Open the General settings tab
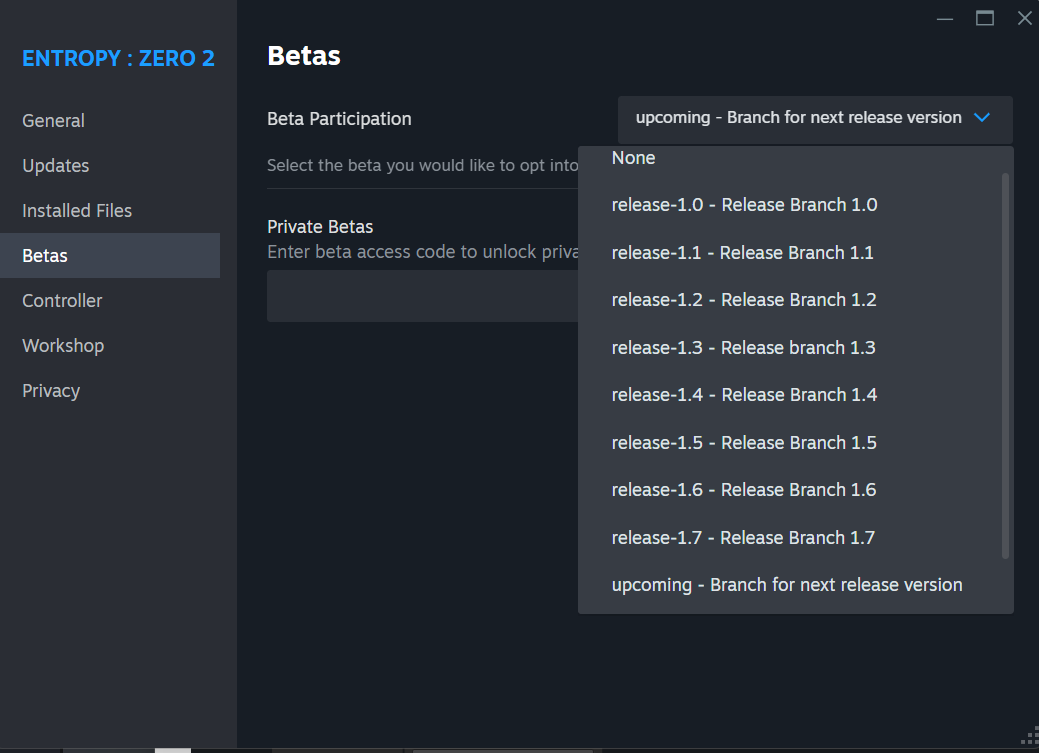Image resolution: width=1039 pixels, height=753 pixels. pos(54,121)
